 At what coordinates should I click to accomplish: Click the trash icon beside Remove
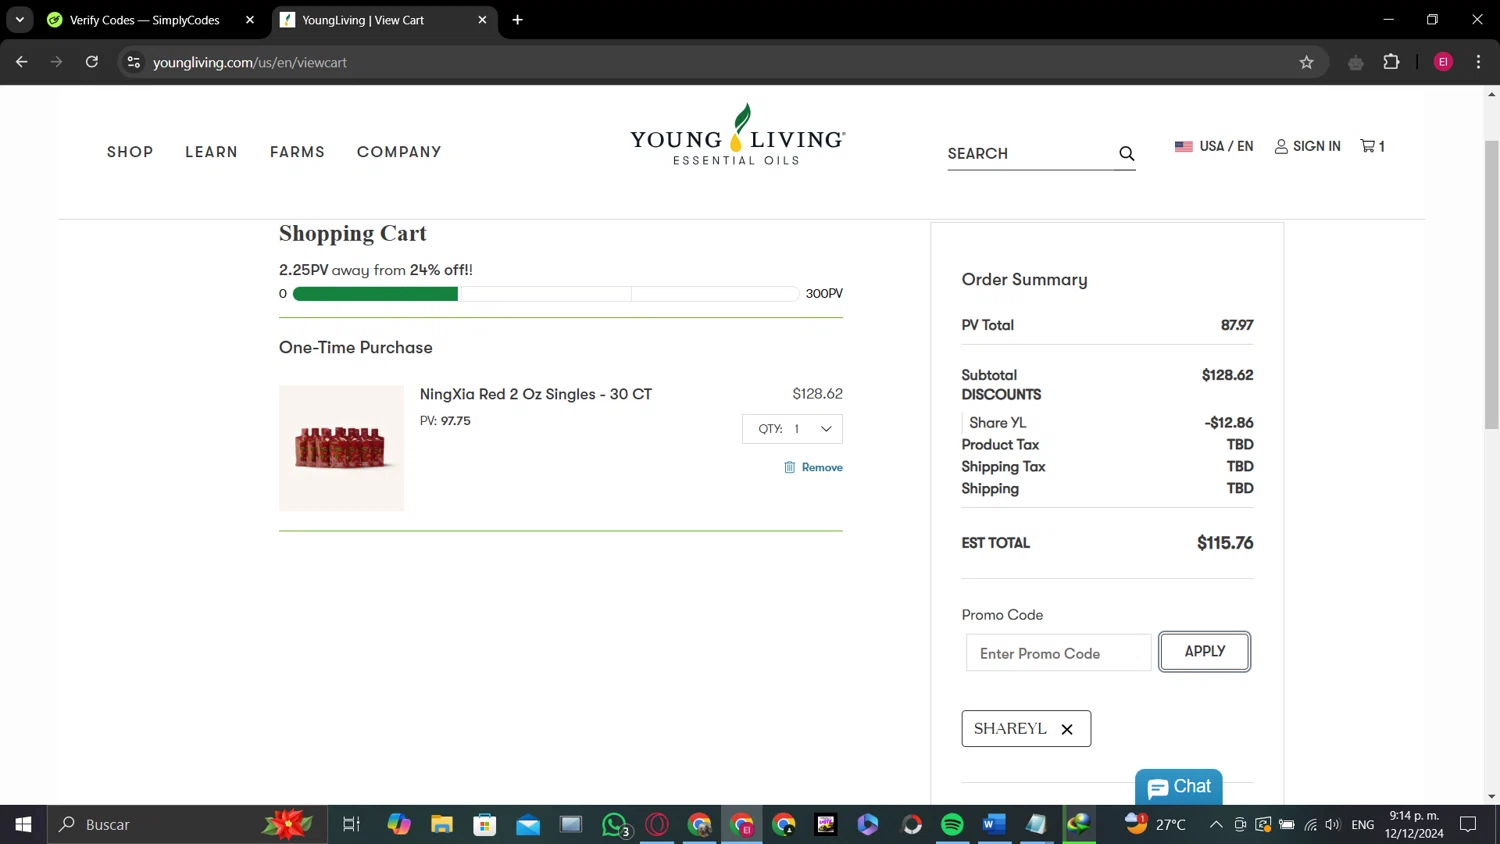(789, 467)
